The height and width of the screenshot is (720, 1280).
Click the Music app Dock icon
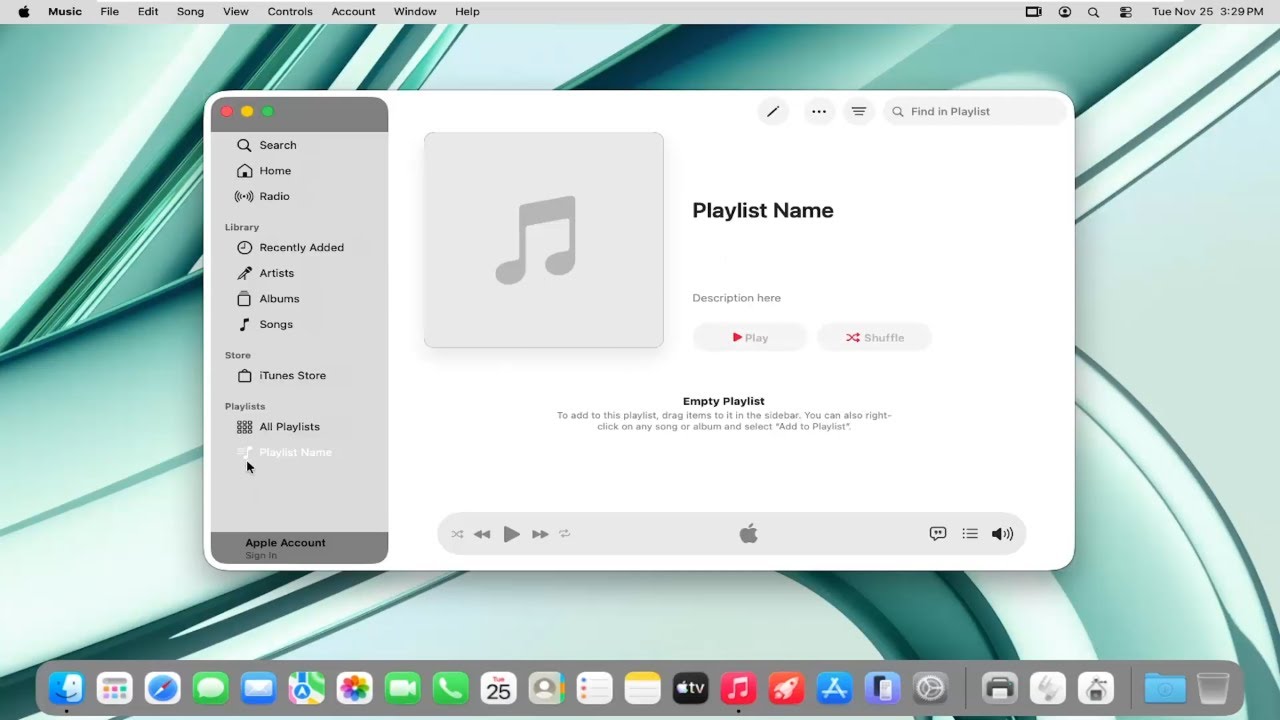coord(738,688)
